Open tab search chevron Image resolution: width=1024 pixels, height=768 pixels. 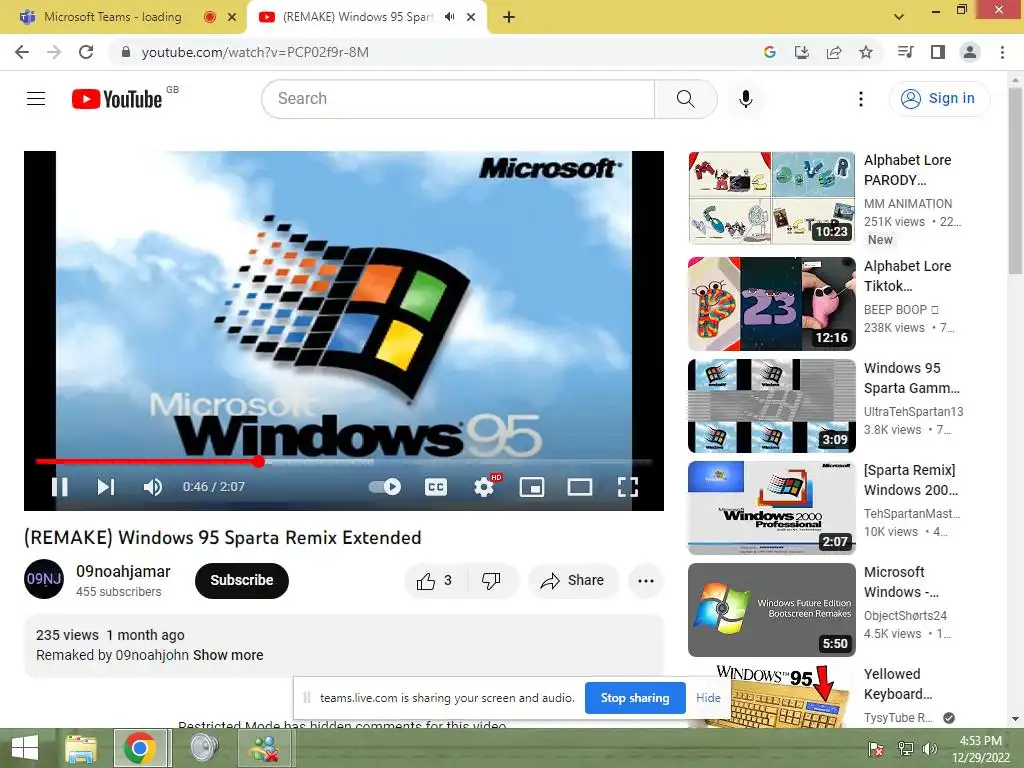click(899, 17)
